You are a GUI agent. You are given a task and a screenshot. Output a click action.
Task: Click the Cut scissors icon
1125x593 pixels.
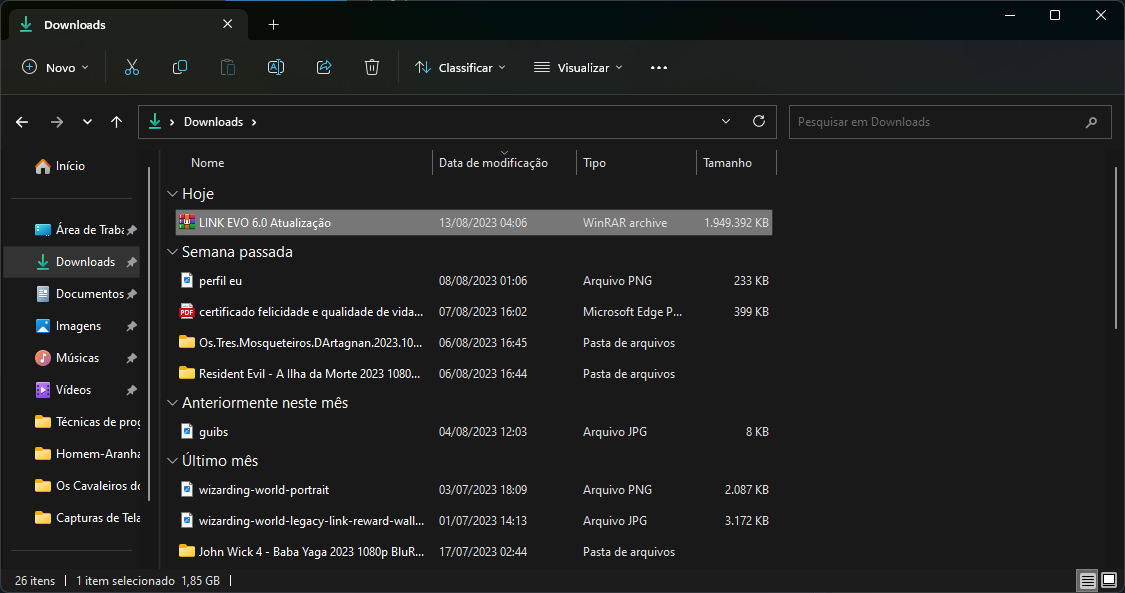coord(131,67)
